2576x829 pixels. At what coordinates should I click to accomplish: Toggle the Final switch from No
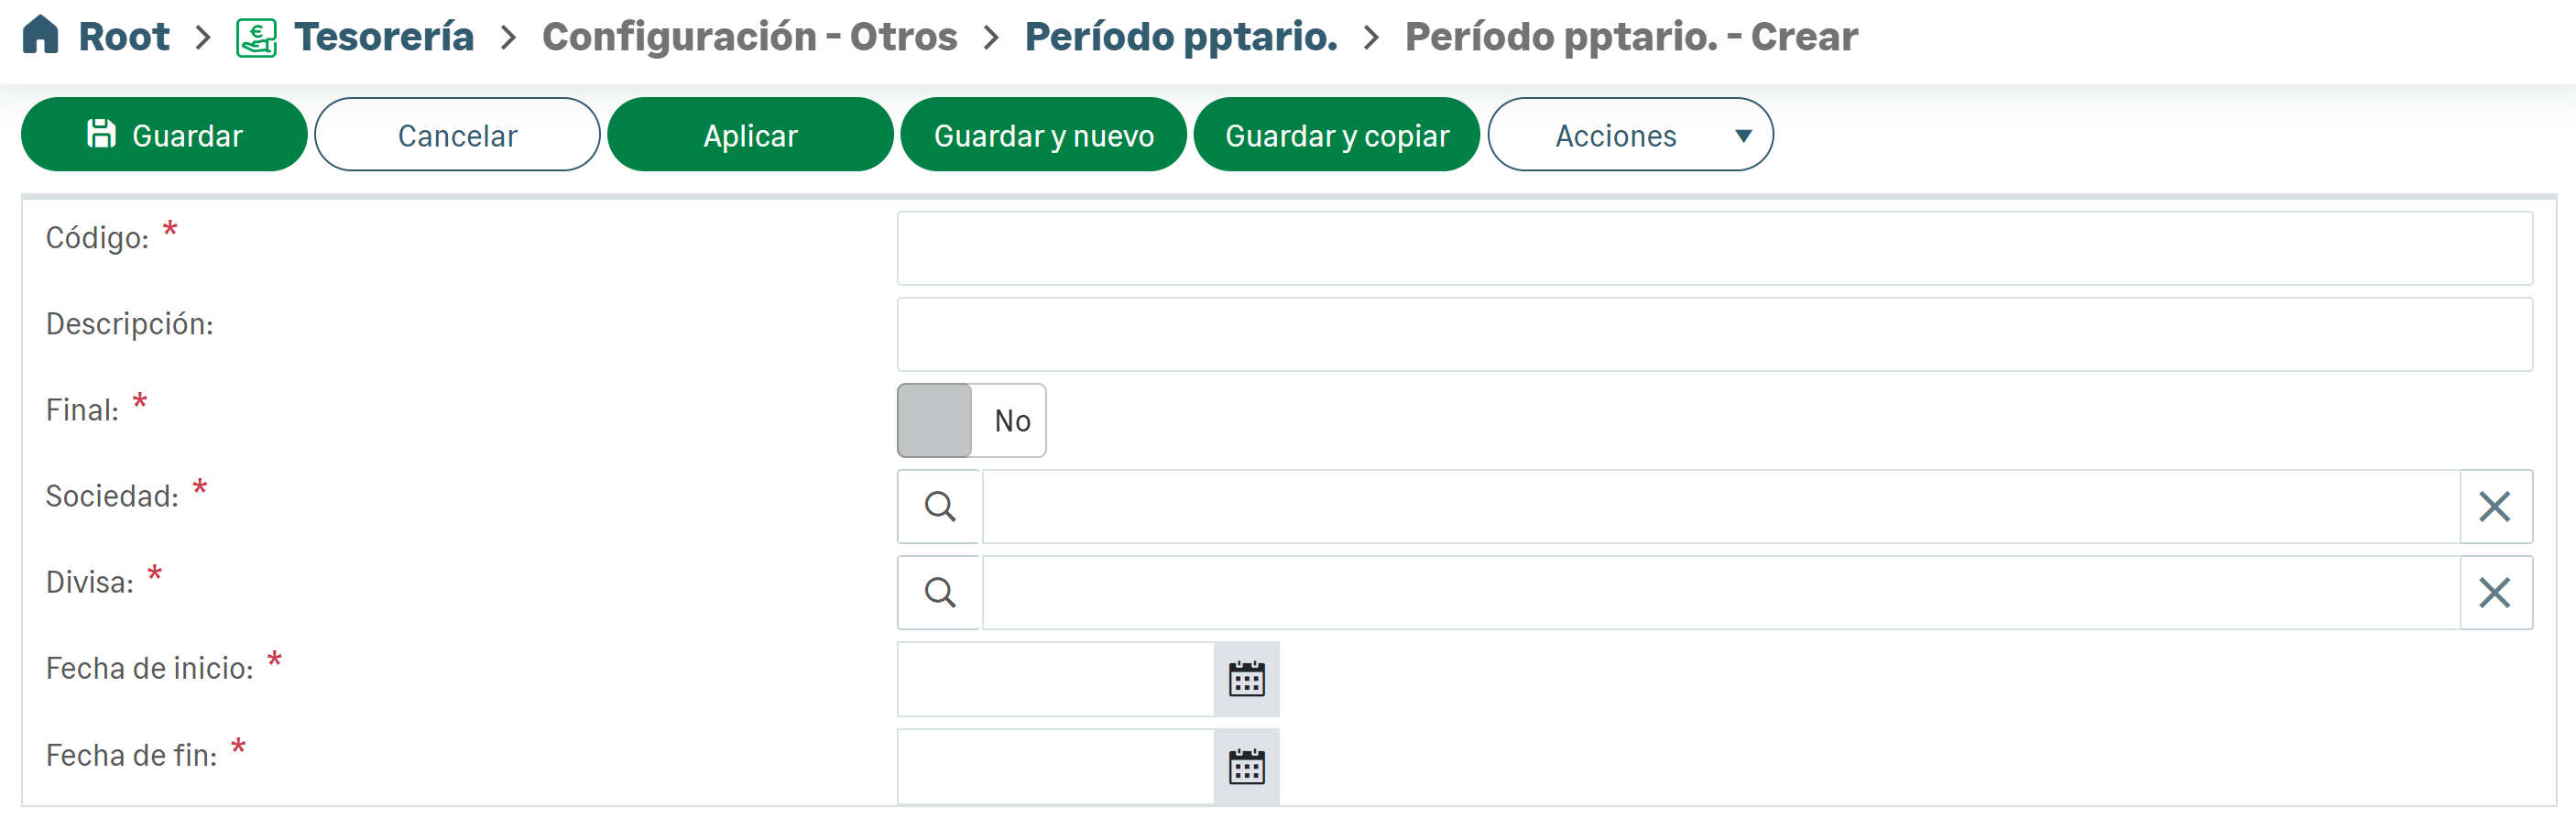(970, 420)
